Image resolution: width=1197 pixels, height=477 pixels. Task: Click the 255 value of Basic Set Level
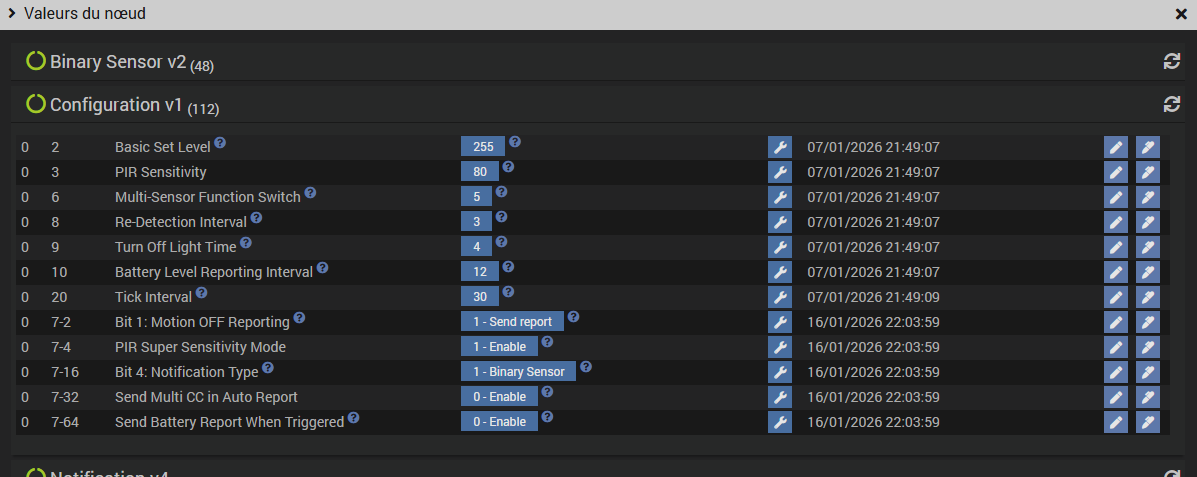click(x=483, y=147)
